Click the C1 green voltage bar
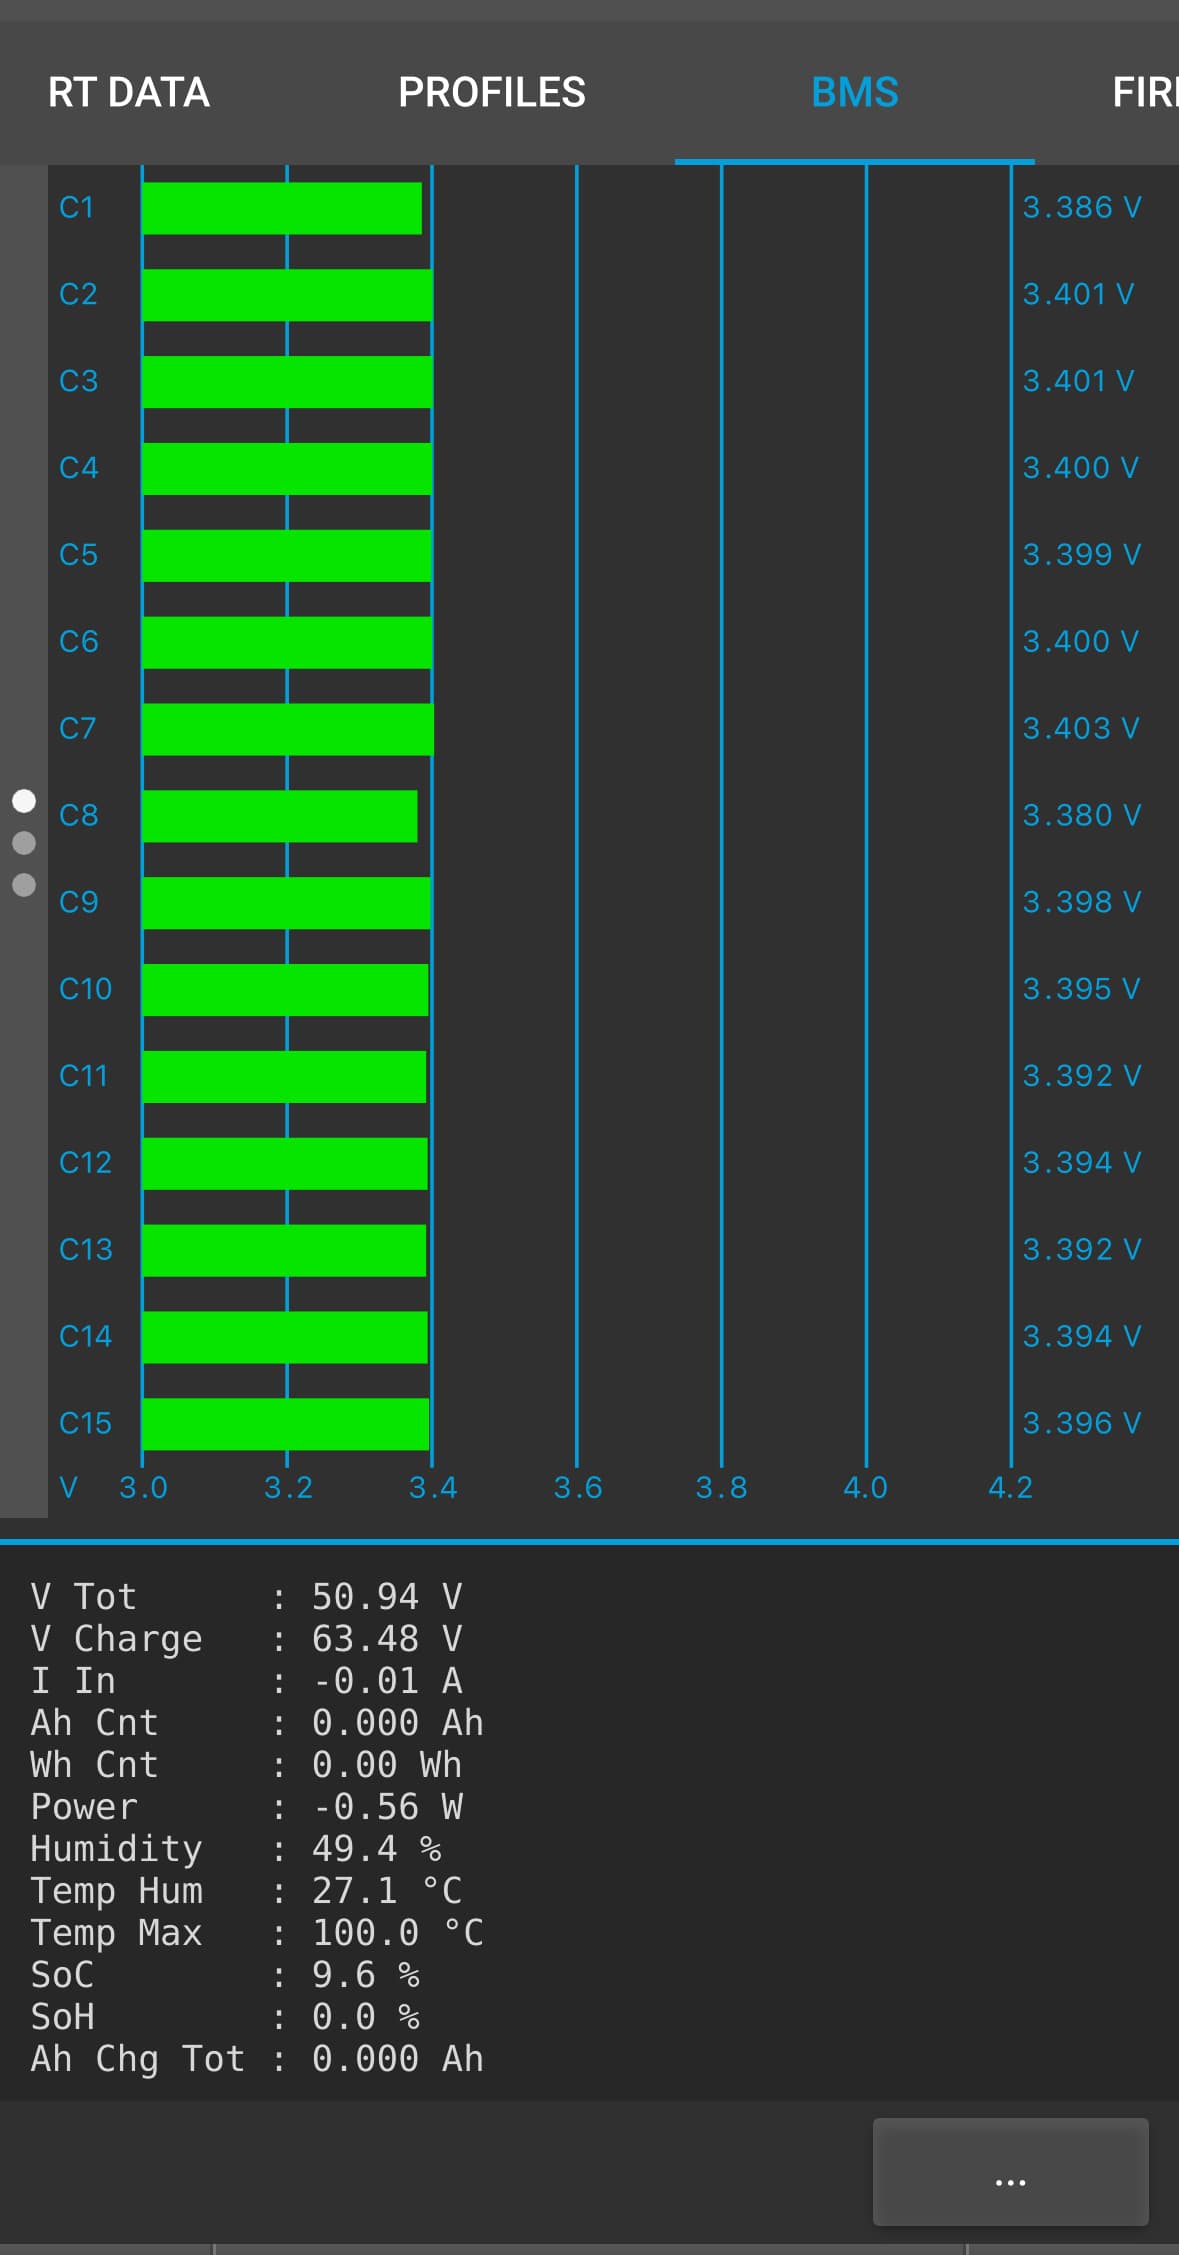The image size is (1179, 2255). pyautogui.click(x=281, y=208)
